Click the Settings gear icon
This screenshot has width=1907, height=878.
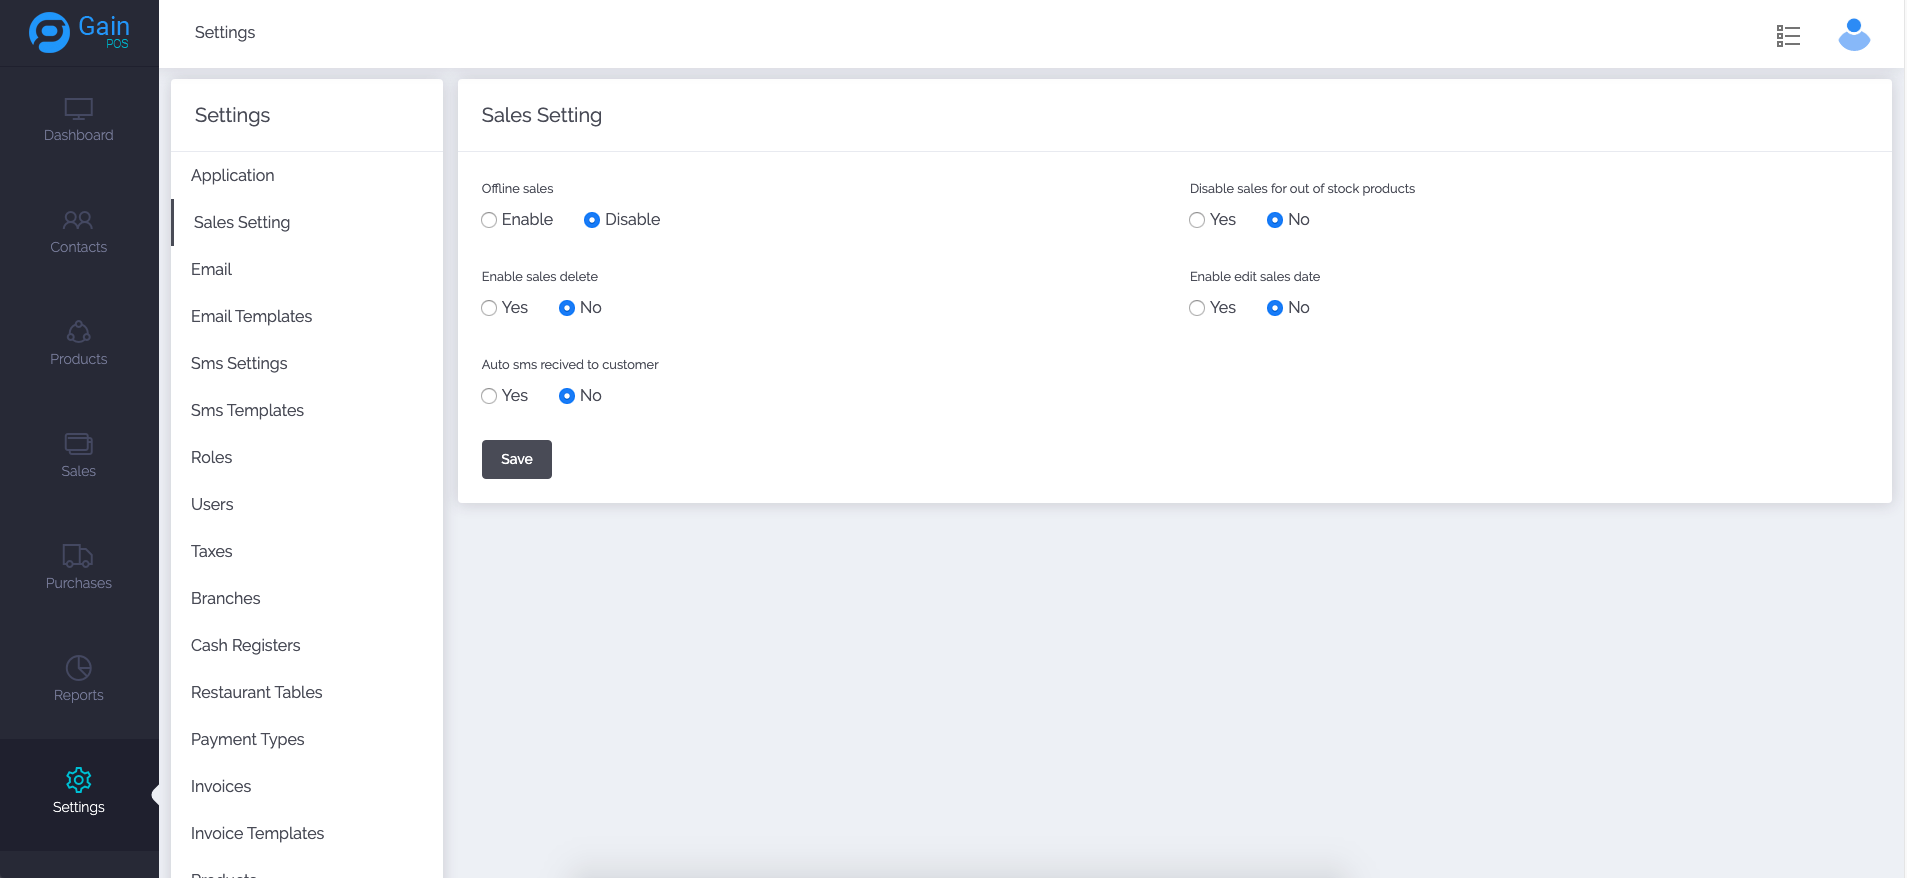(x=78, y=780)
